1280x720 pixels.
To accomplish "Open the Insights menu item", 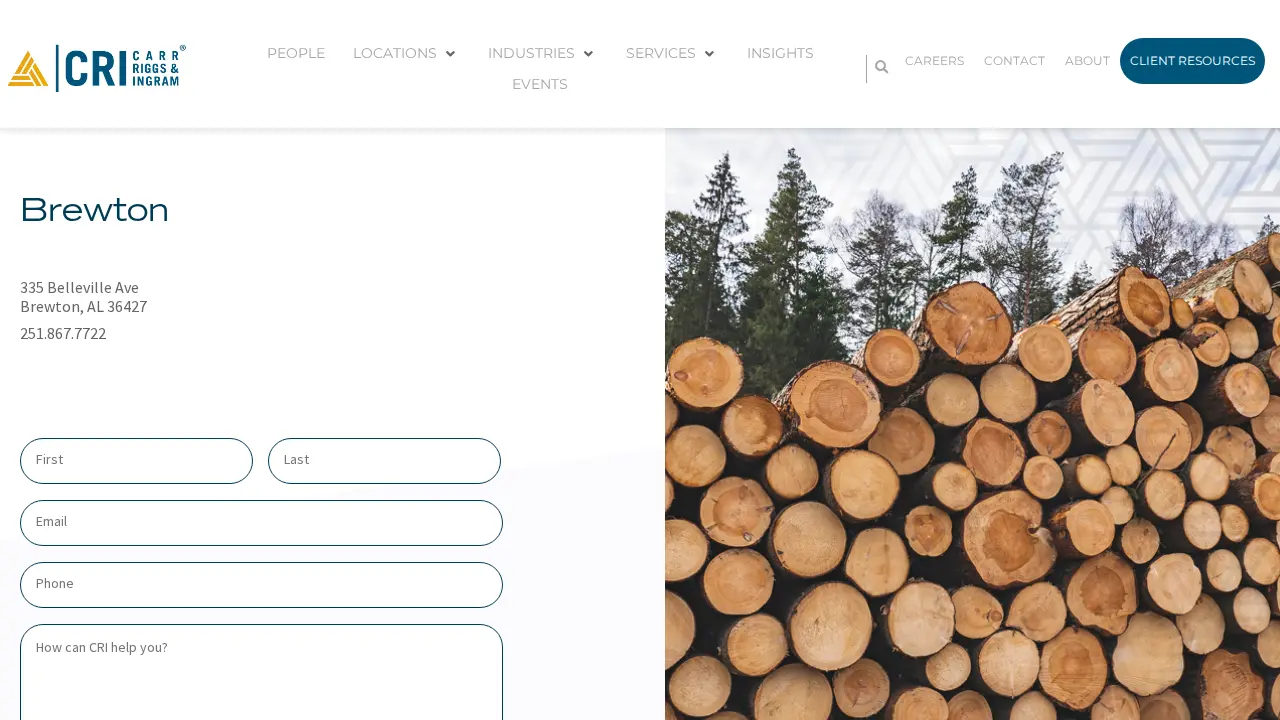I will click(x=780, y=53).
